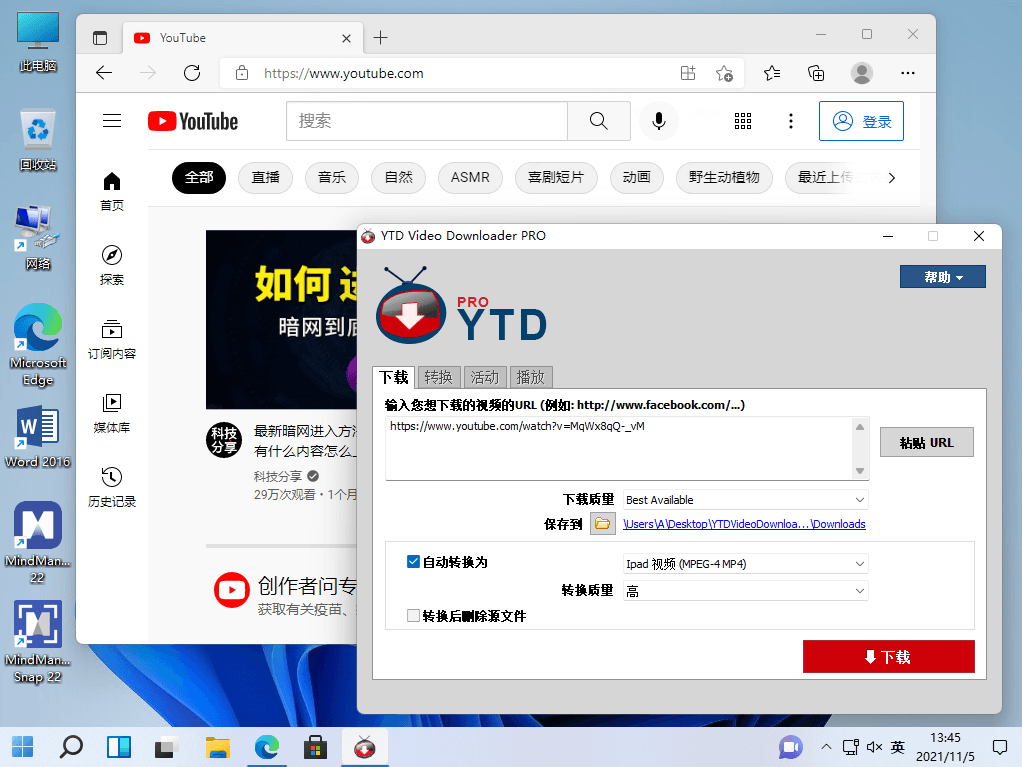Open the notification center icon

point(1000,747)
